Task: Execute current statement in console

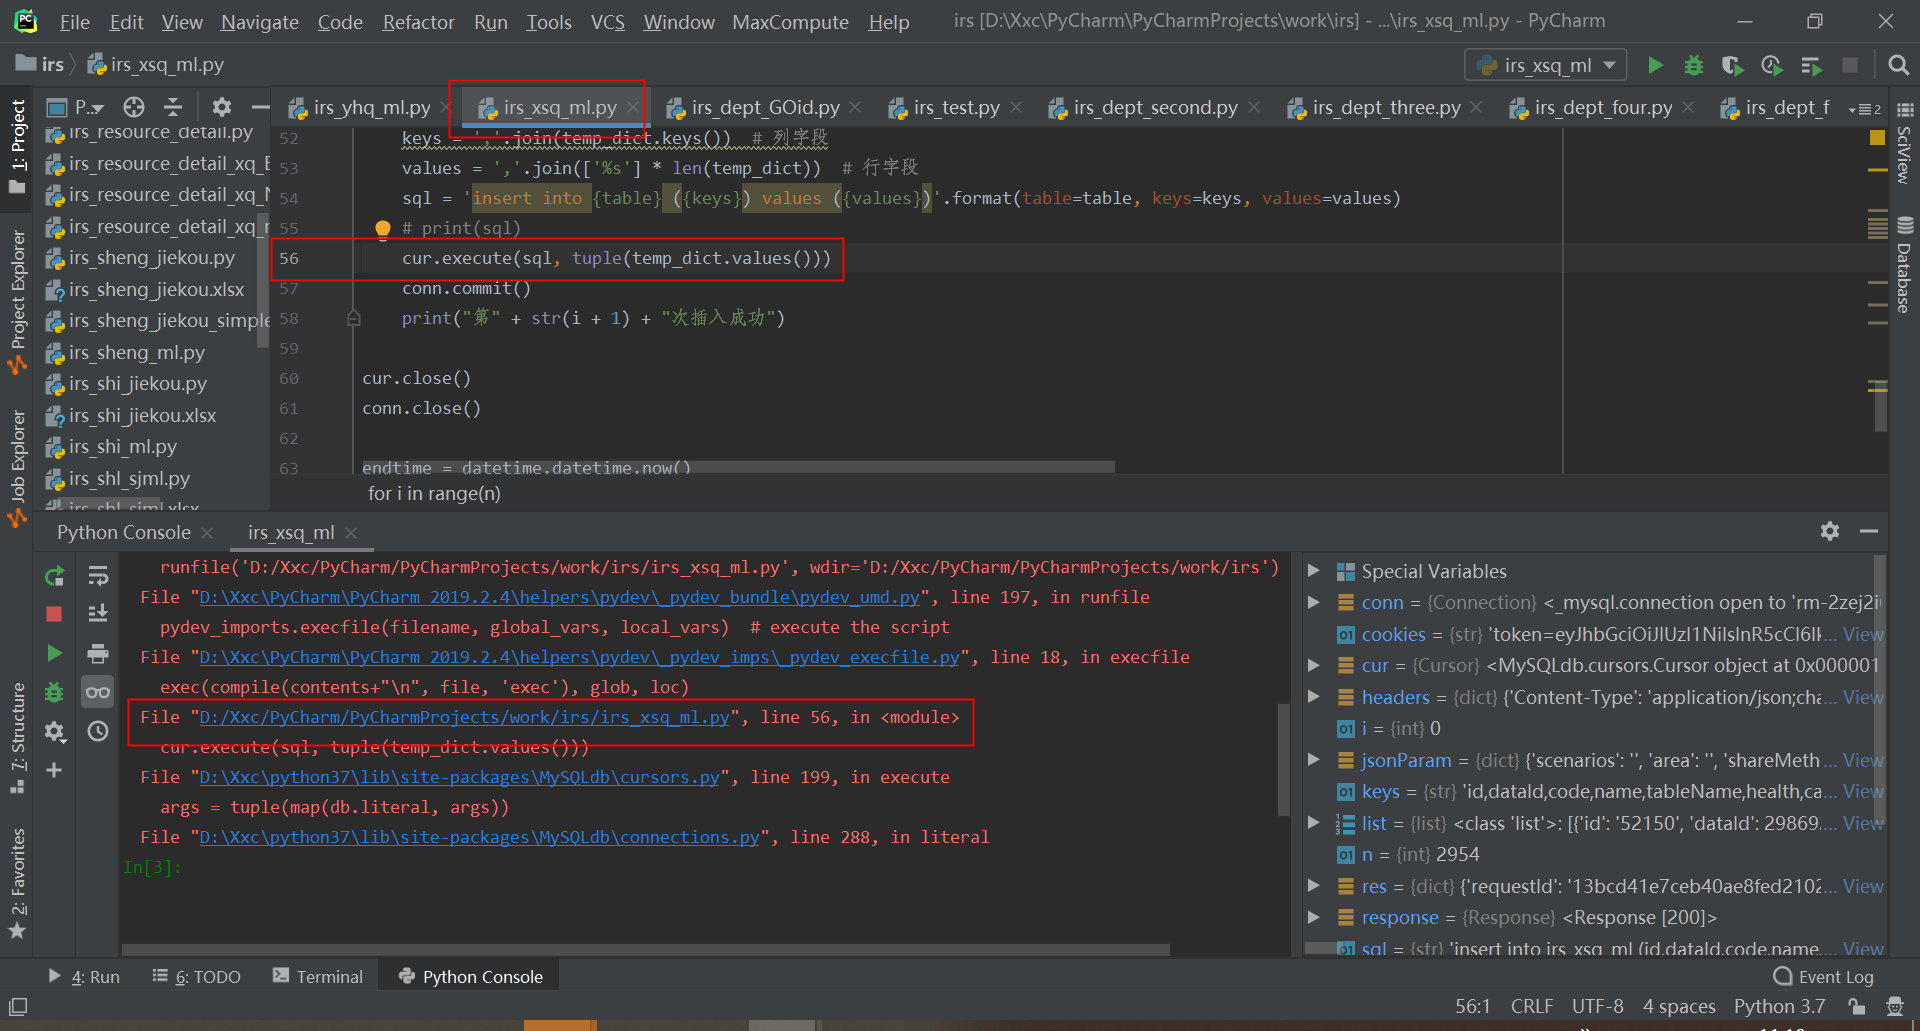Action: click(54, 653)
